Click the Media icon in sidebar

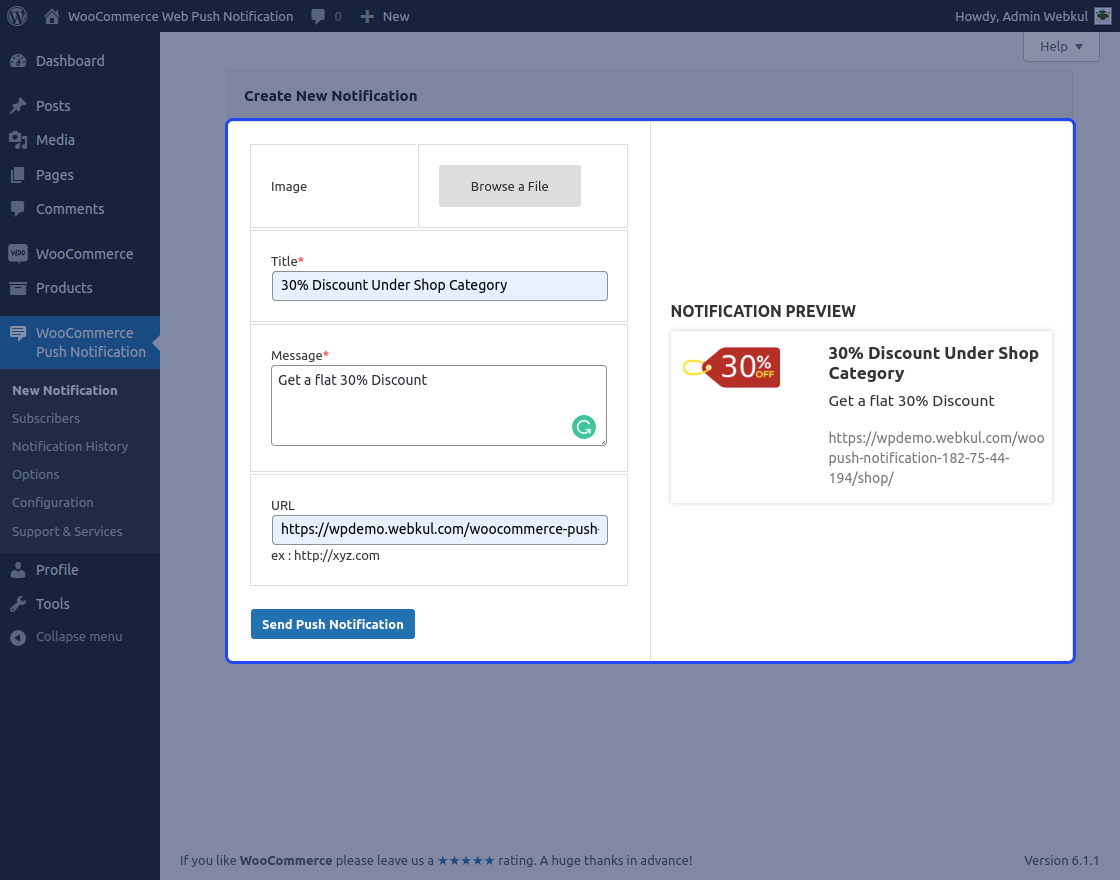(18, 140)
